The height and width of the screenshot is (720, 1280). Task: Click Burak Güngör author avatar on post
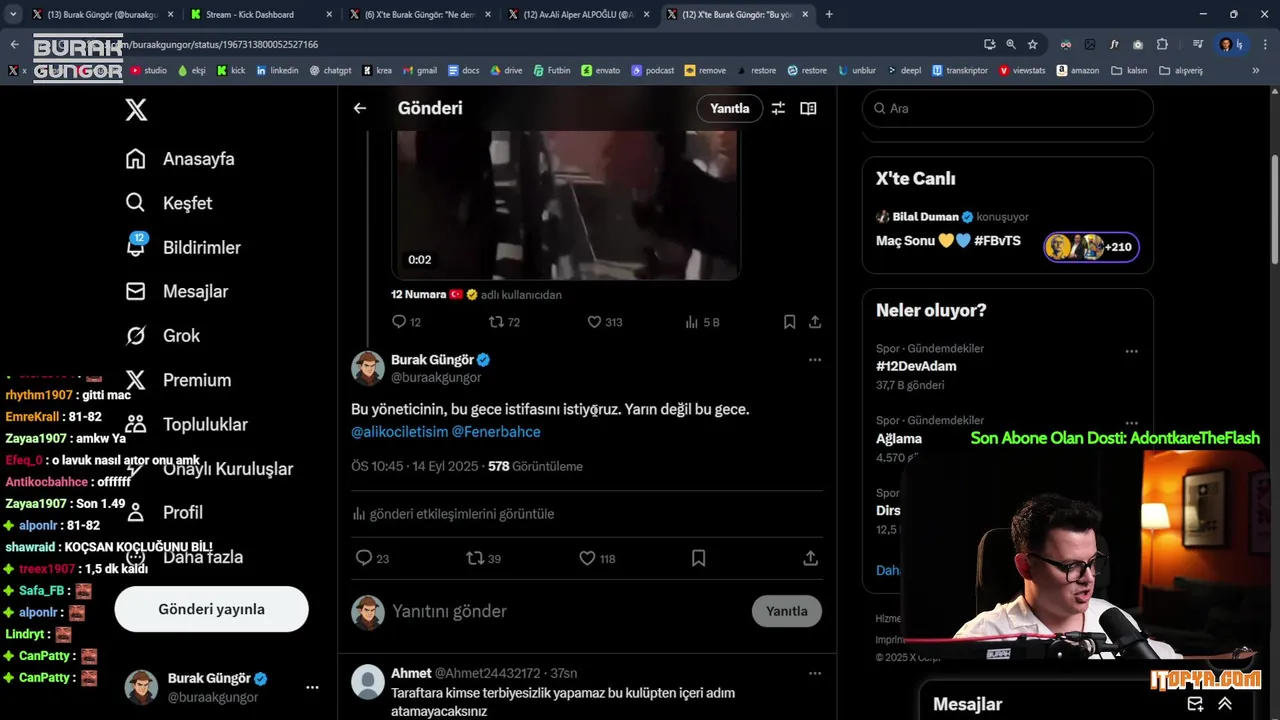click(x=368, y=368)
